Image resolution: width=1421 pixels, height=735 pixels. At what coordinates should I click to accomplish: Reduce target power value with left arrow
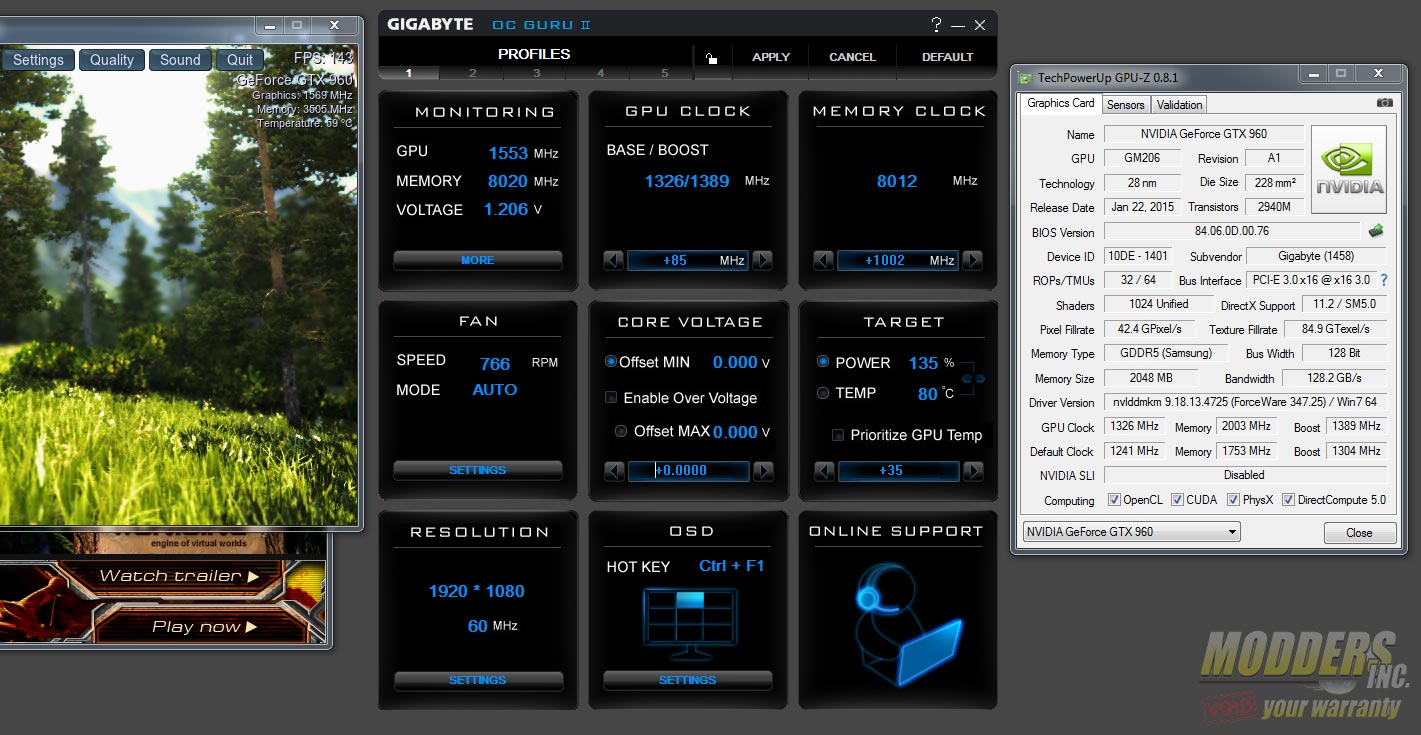point(824,471)
